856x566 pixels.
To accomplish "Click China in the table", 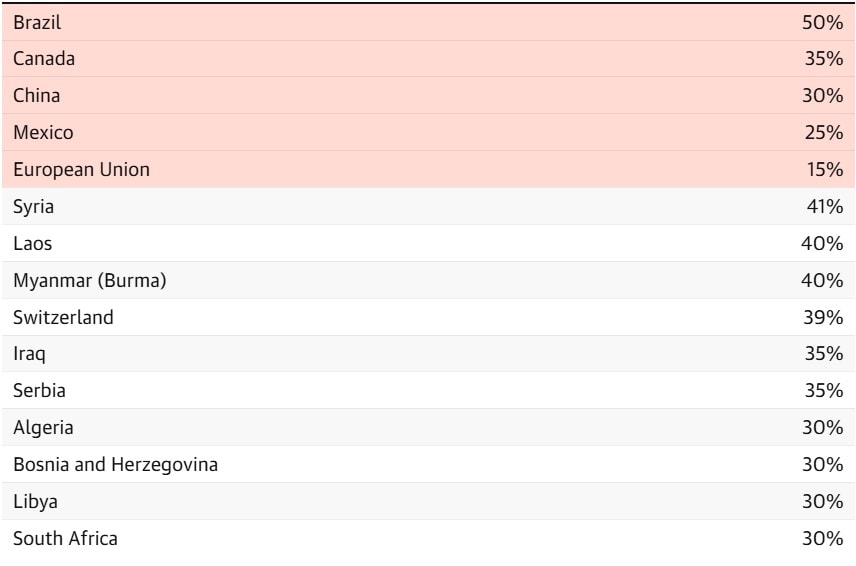I will [37, 96].
